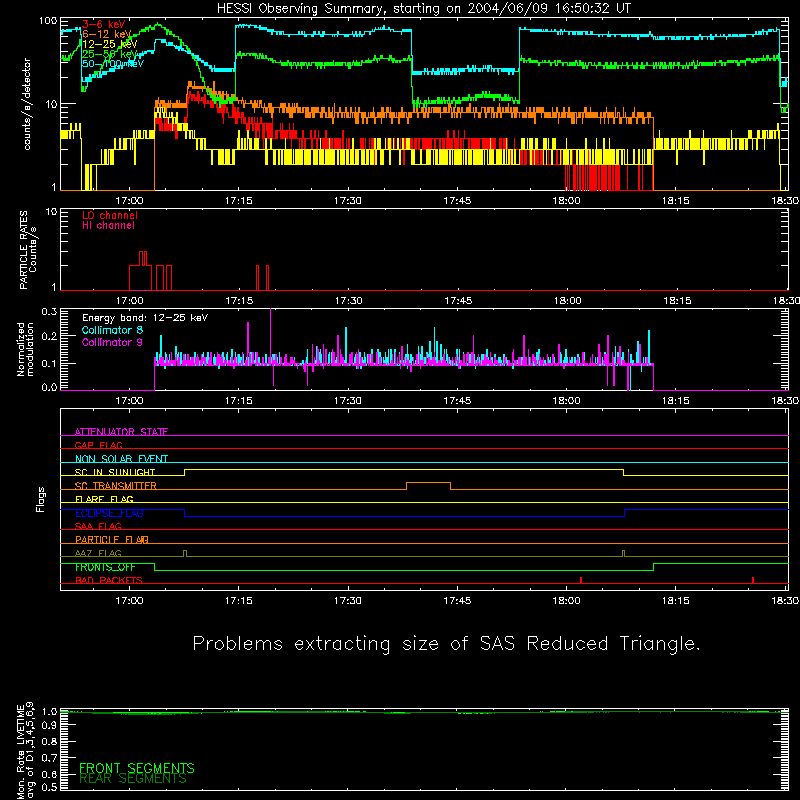Click the SAA_FLAG label
The image size is (800, 800).
(x=98, y=526)
